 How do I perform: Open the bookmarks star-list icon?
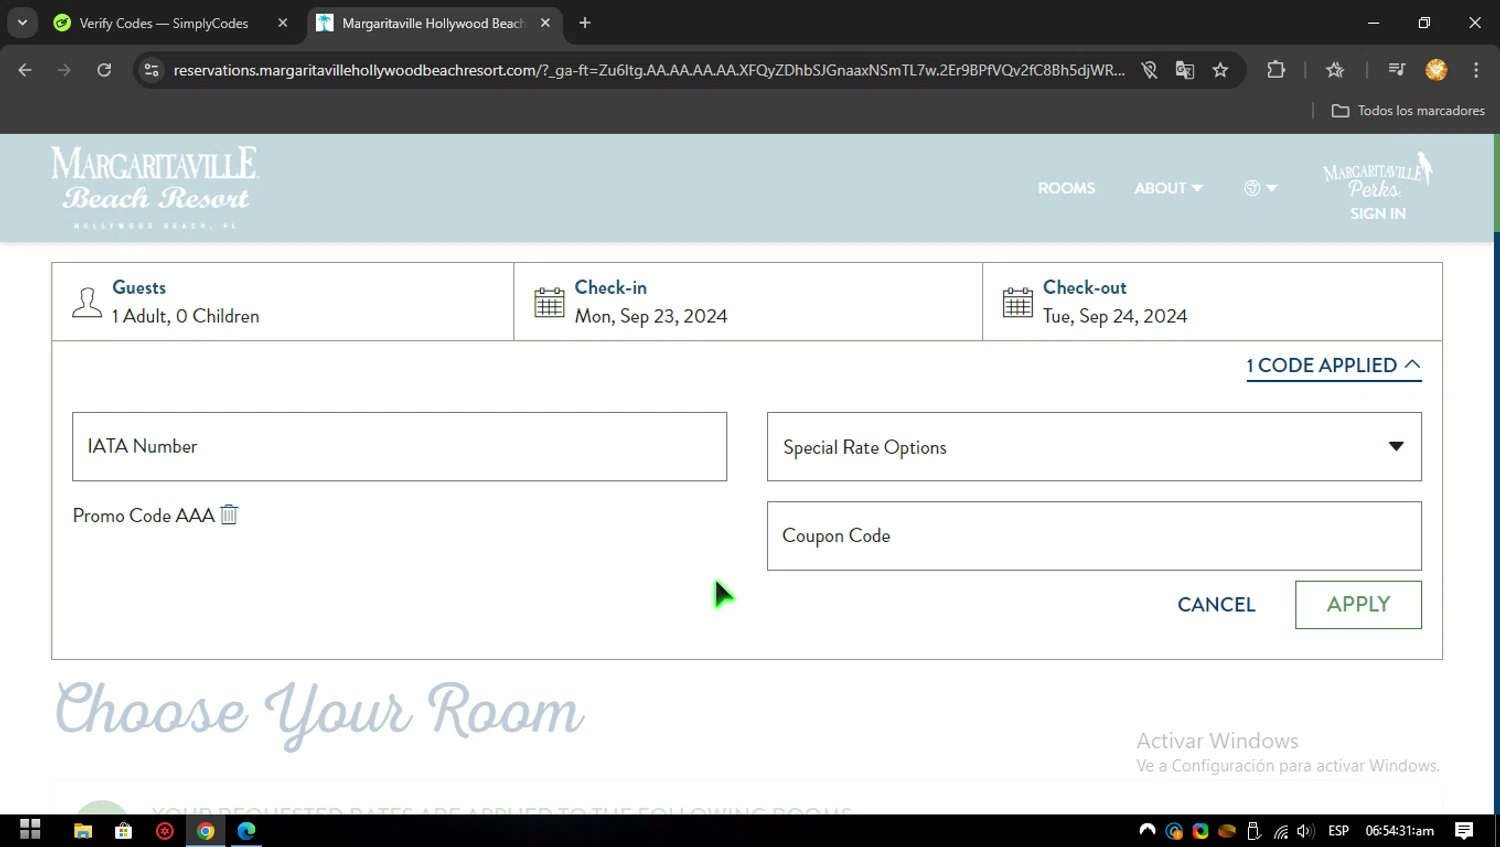point(1335,70)
